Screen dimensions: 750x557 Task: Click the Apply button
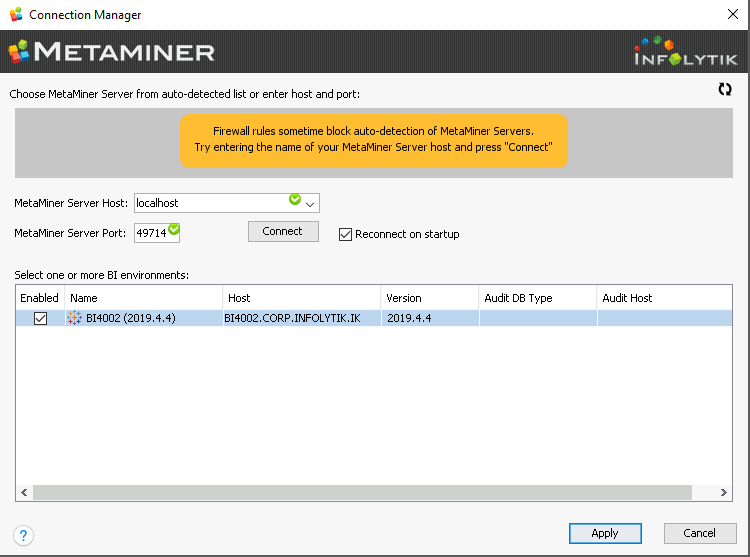[605, 533]
